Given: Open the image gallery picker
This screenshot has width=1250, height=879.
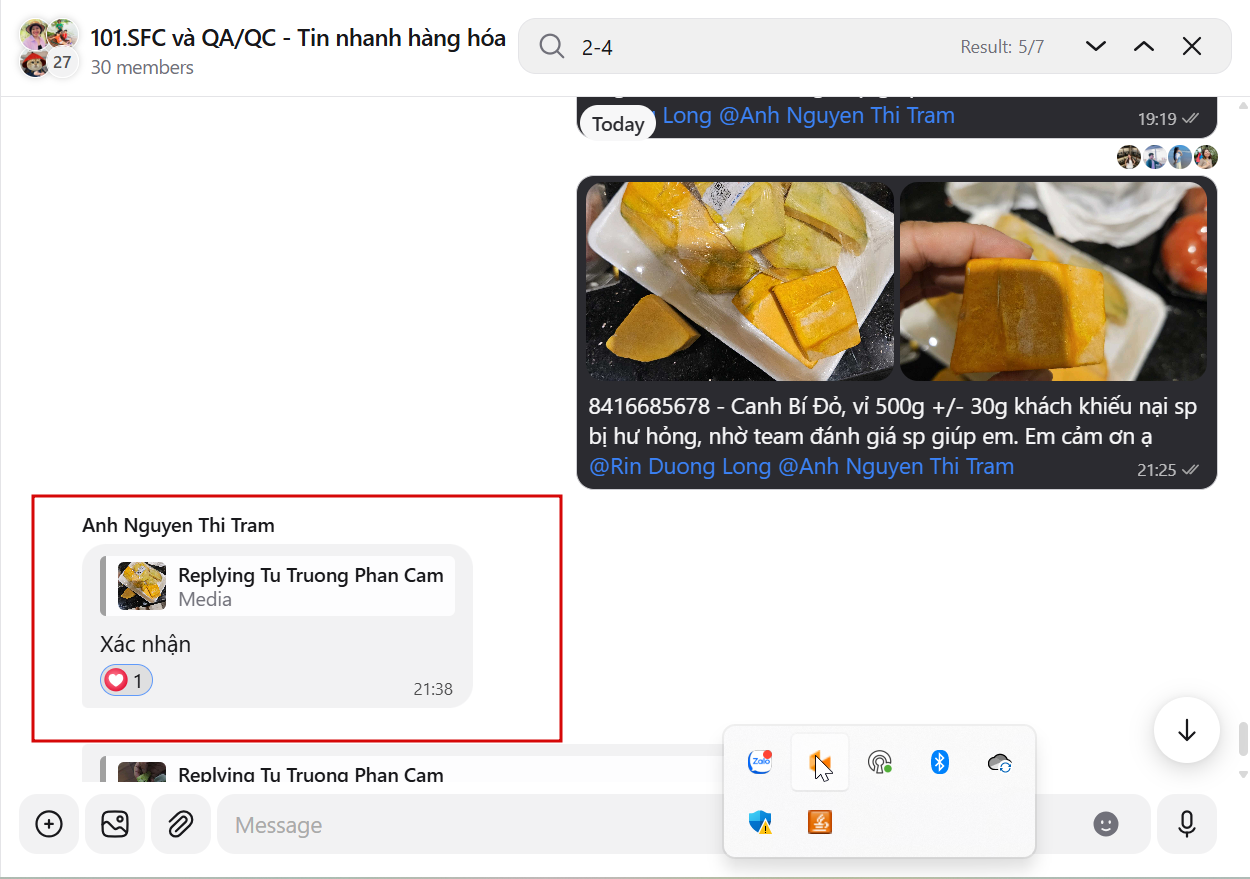Looking at the screenshot, I should tap(115, 824).
